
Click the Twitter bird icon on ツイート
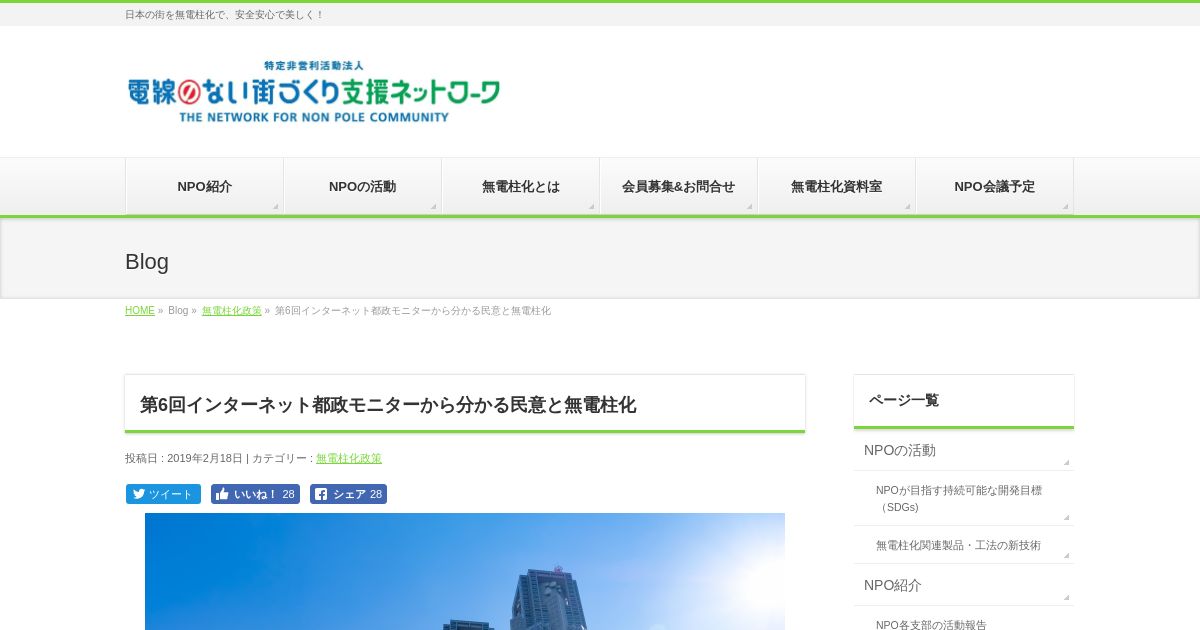[138, 494]
